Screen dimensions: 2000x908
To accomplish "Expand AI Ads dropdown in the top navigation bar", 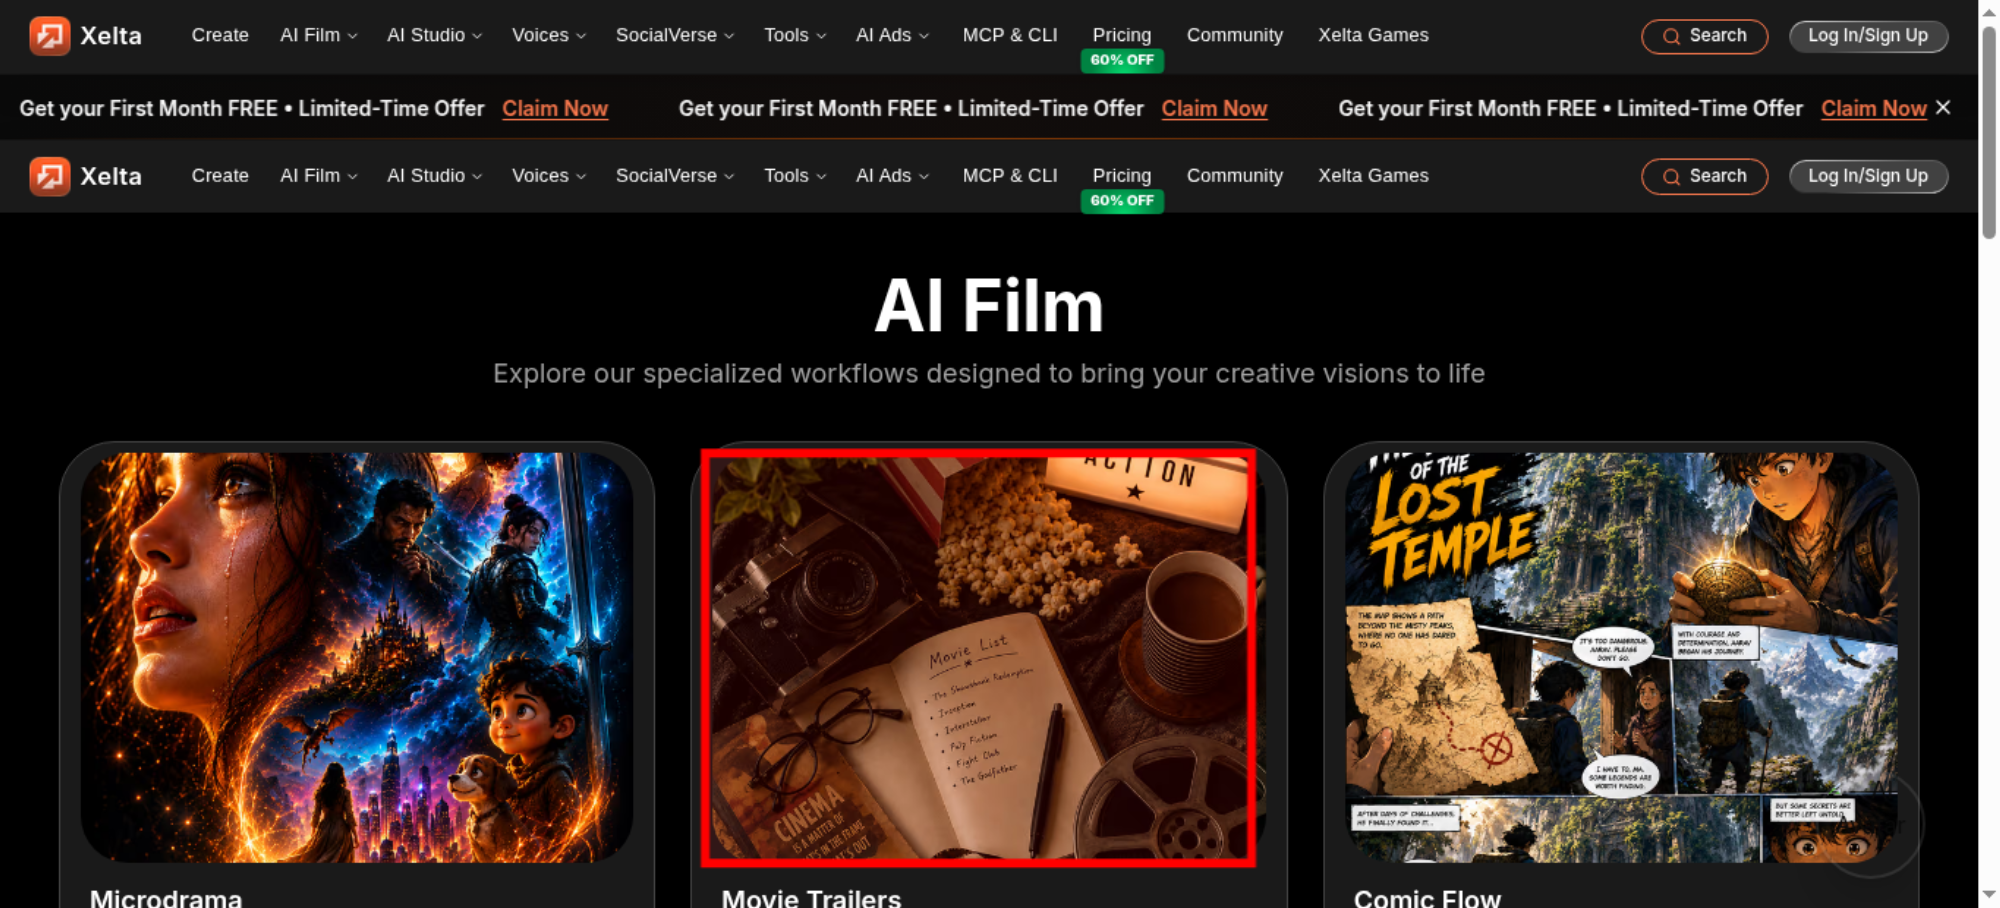I will (892, 35).
